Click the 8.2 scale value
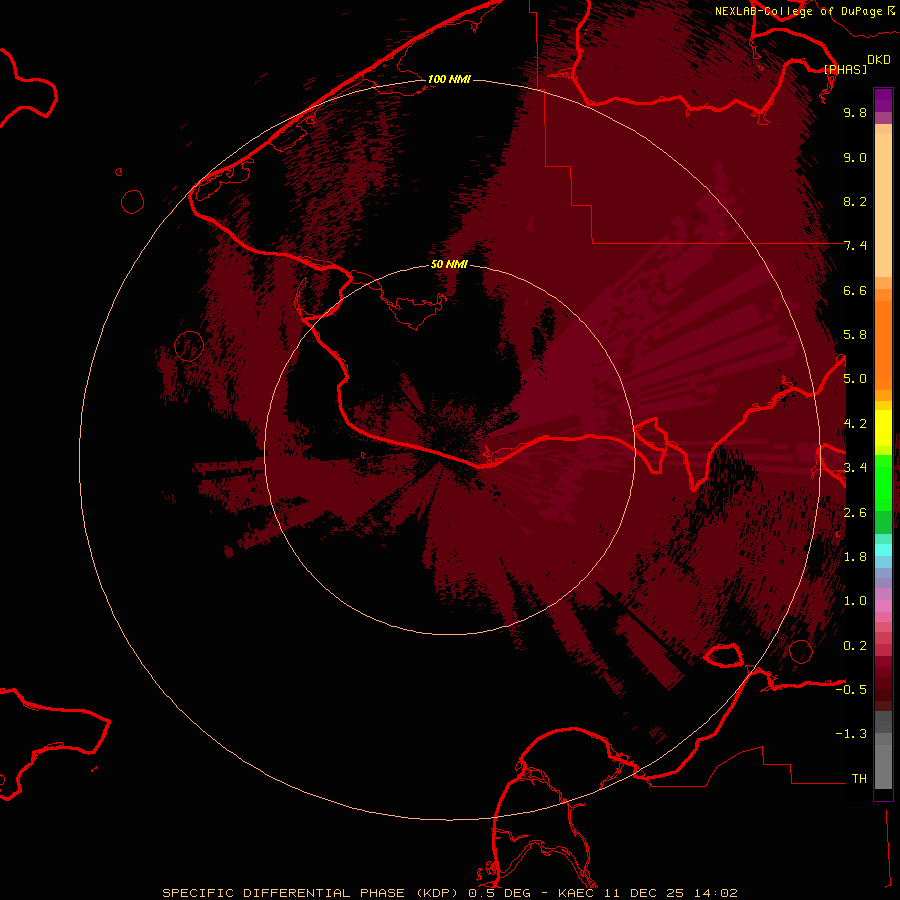900x900 pixels. 855,201
